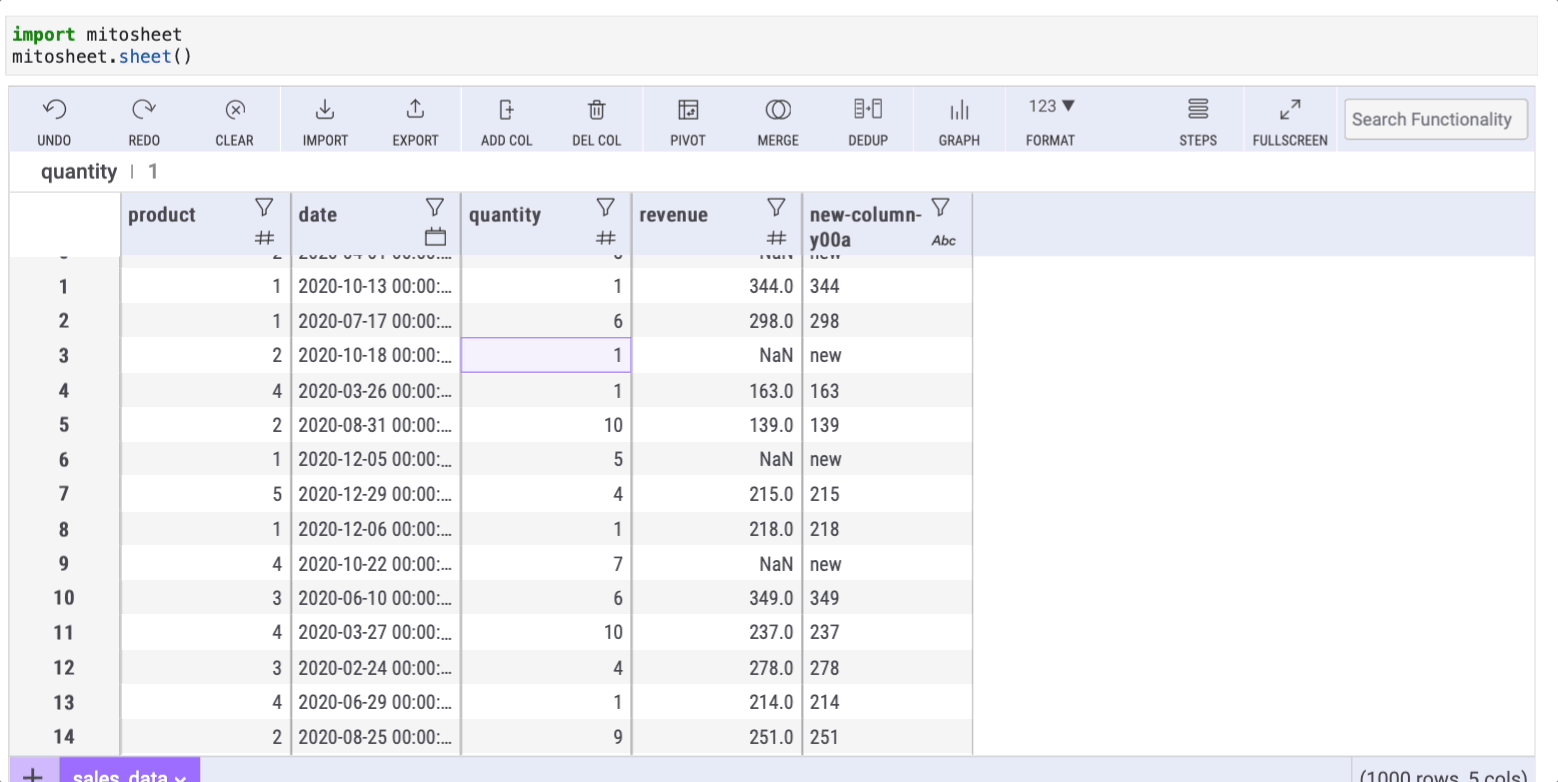Click the revenue cell 163.0
Screen dimensions: 1558x782
(717, 390)
